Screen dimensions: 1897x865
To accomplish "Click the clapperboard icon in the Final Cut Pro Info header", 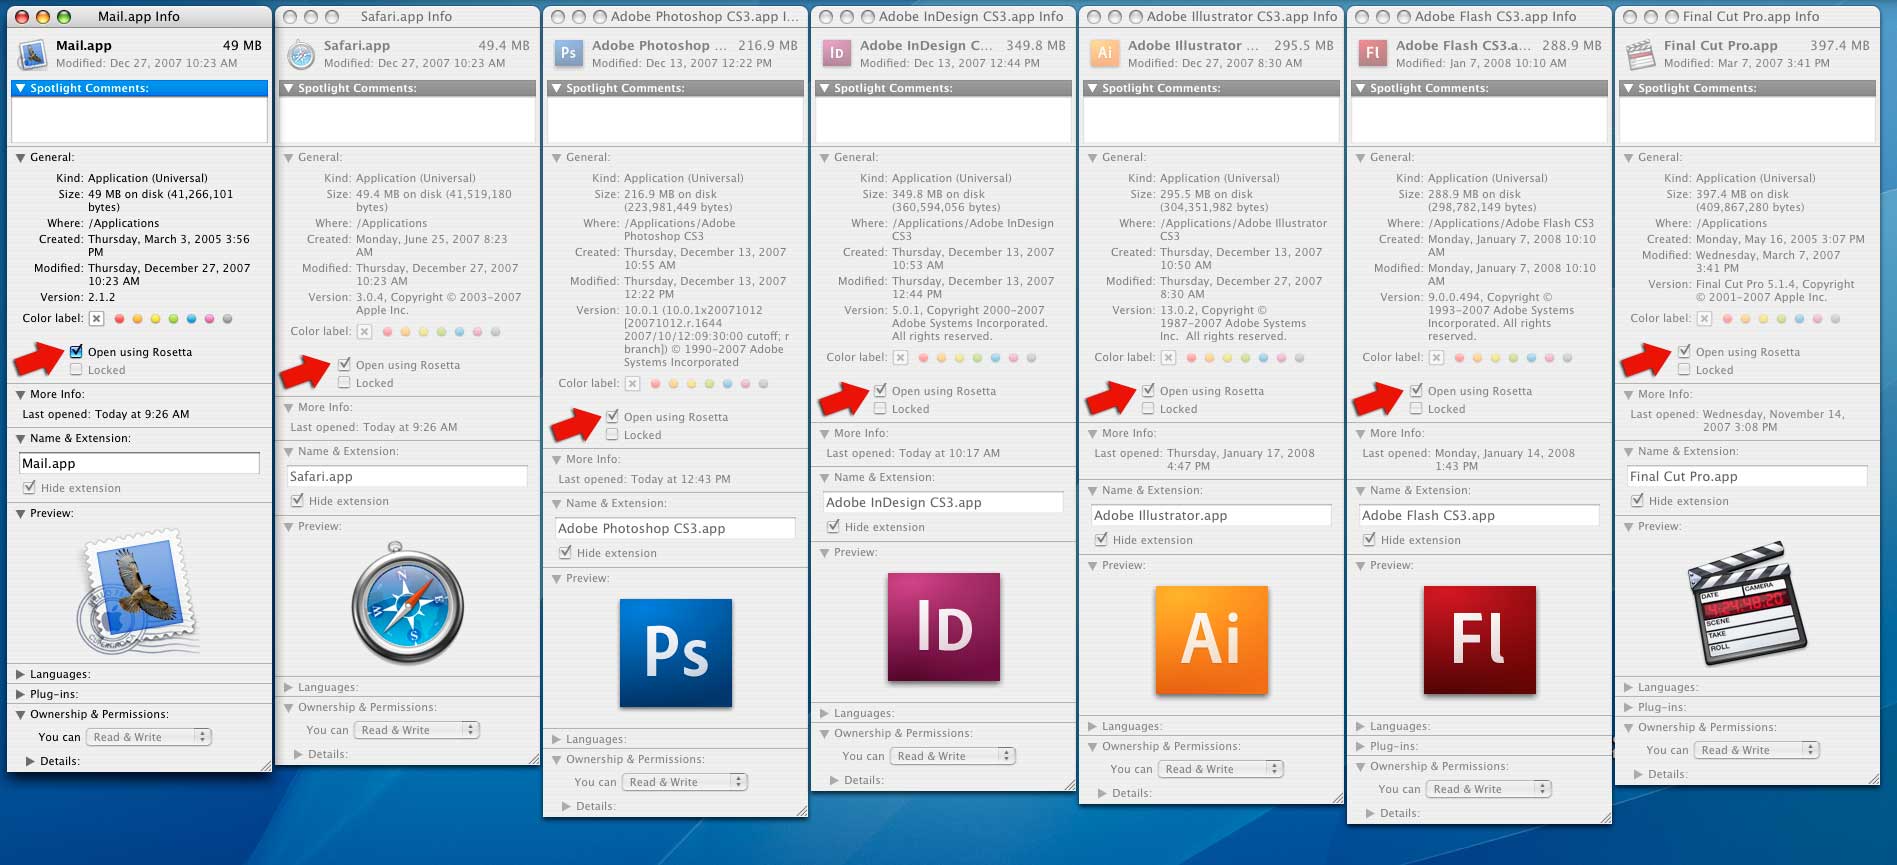I will (1641, 55).
